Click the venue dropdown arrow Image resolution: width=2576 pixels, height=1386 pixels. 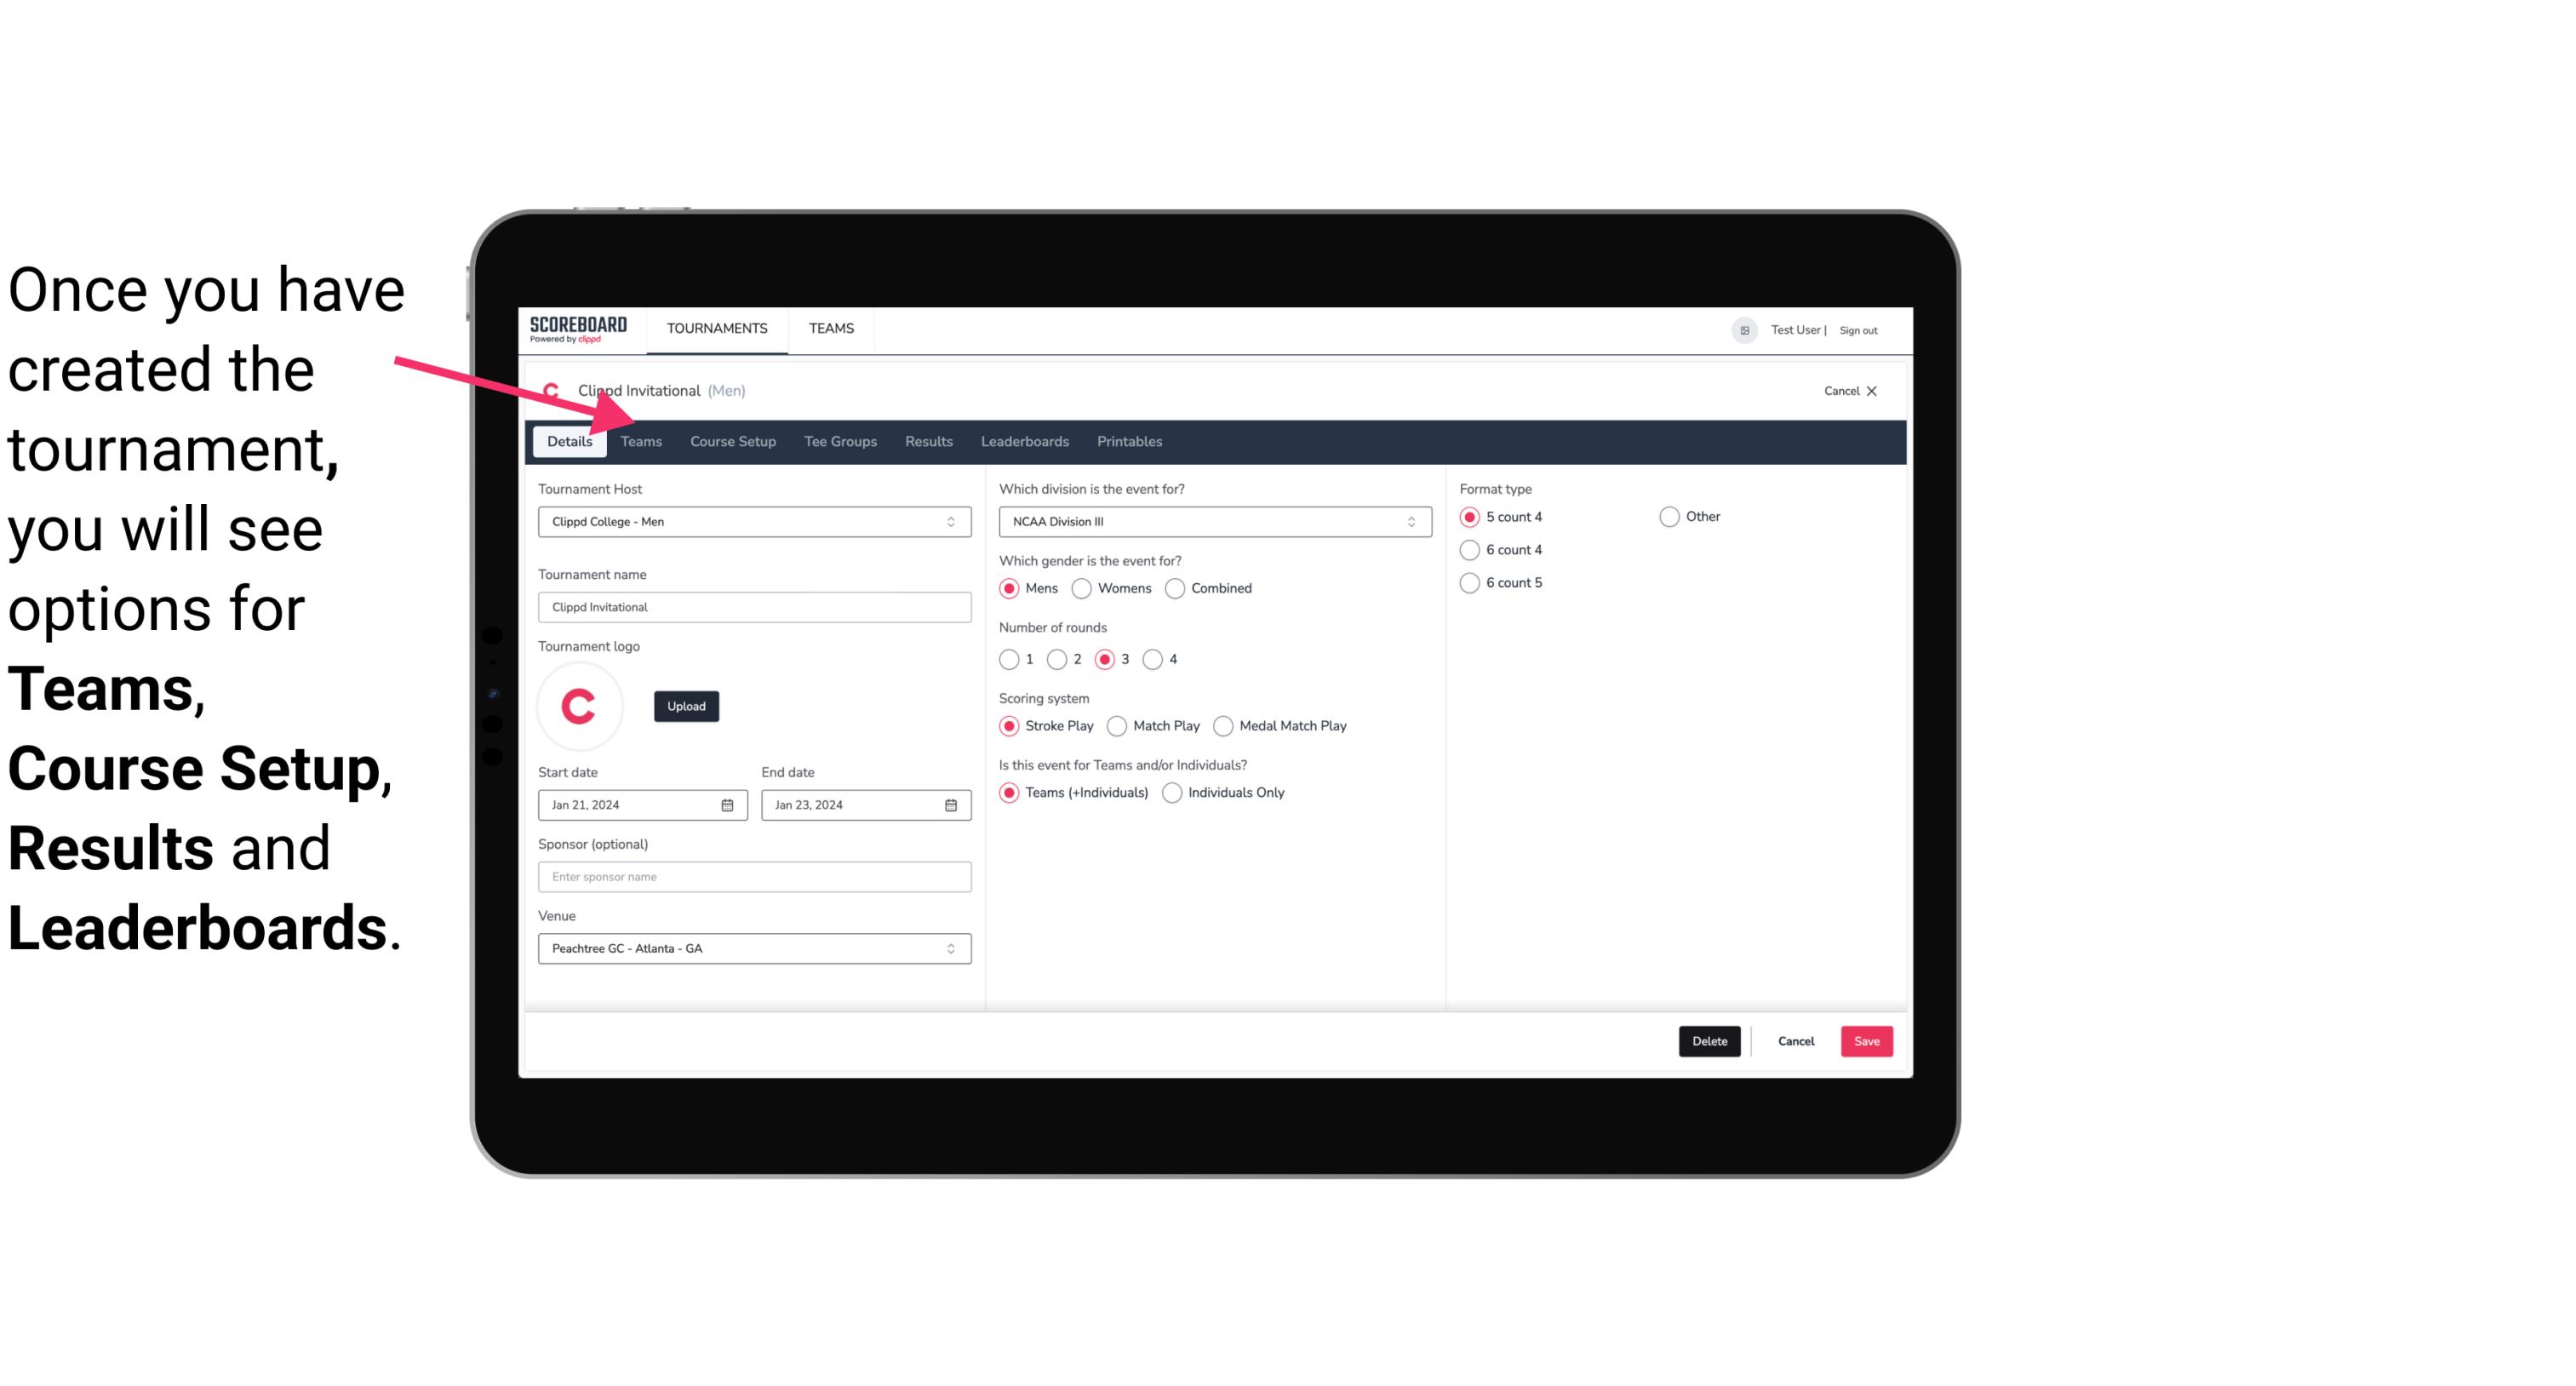point(950,948)
